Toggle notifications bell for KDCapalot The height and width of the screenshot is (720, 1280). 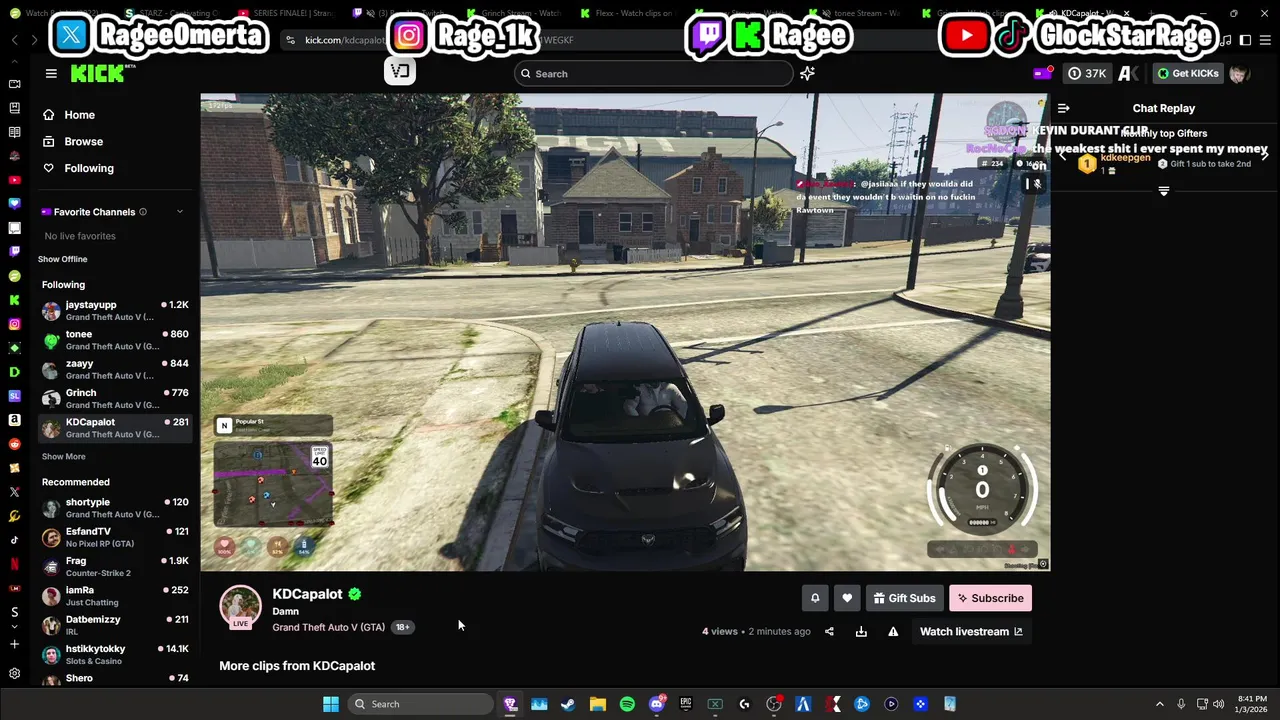815,598
